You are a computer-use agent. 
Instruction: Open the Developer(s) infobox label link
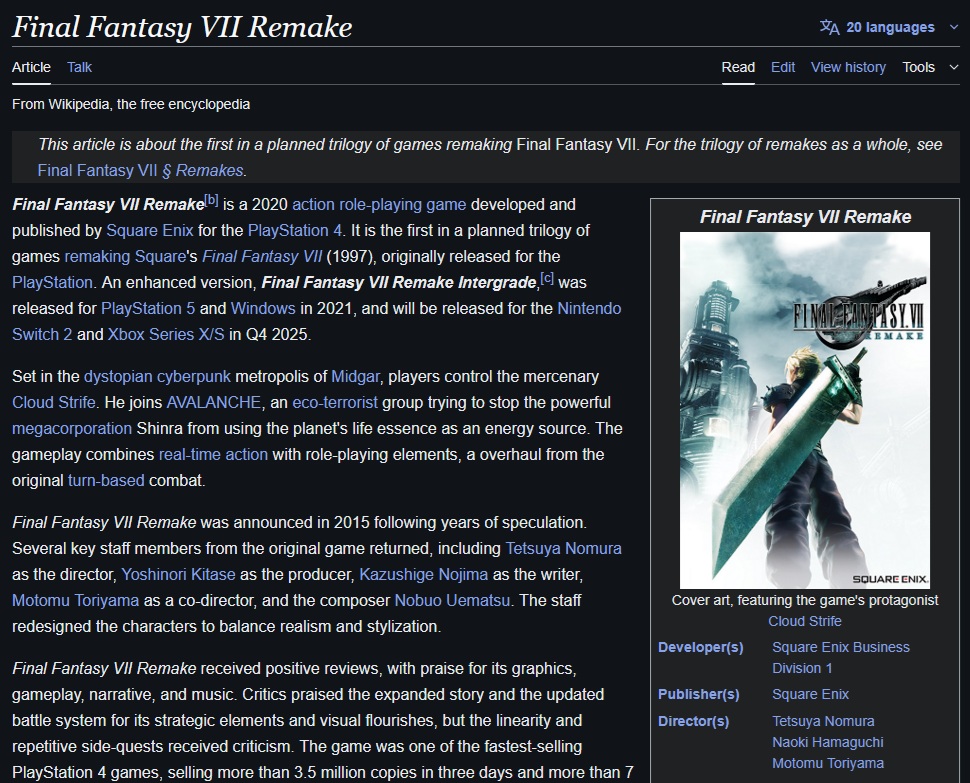[700, 647]
